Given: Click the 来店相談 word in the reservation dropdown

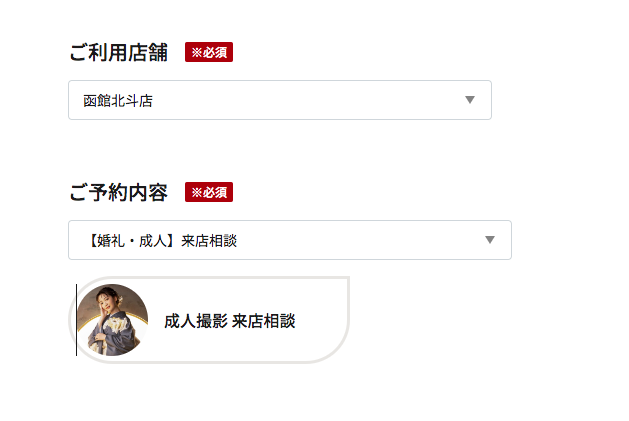Looking at the screenshot, I should [209, 241].
